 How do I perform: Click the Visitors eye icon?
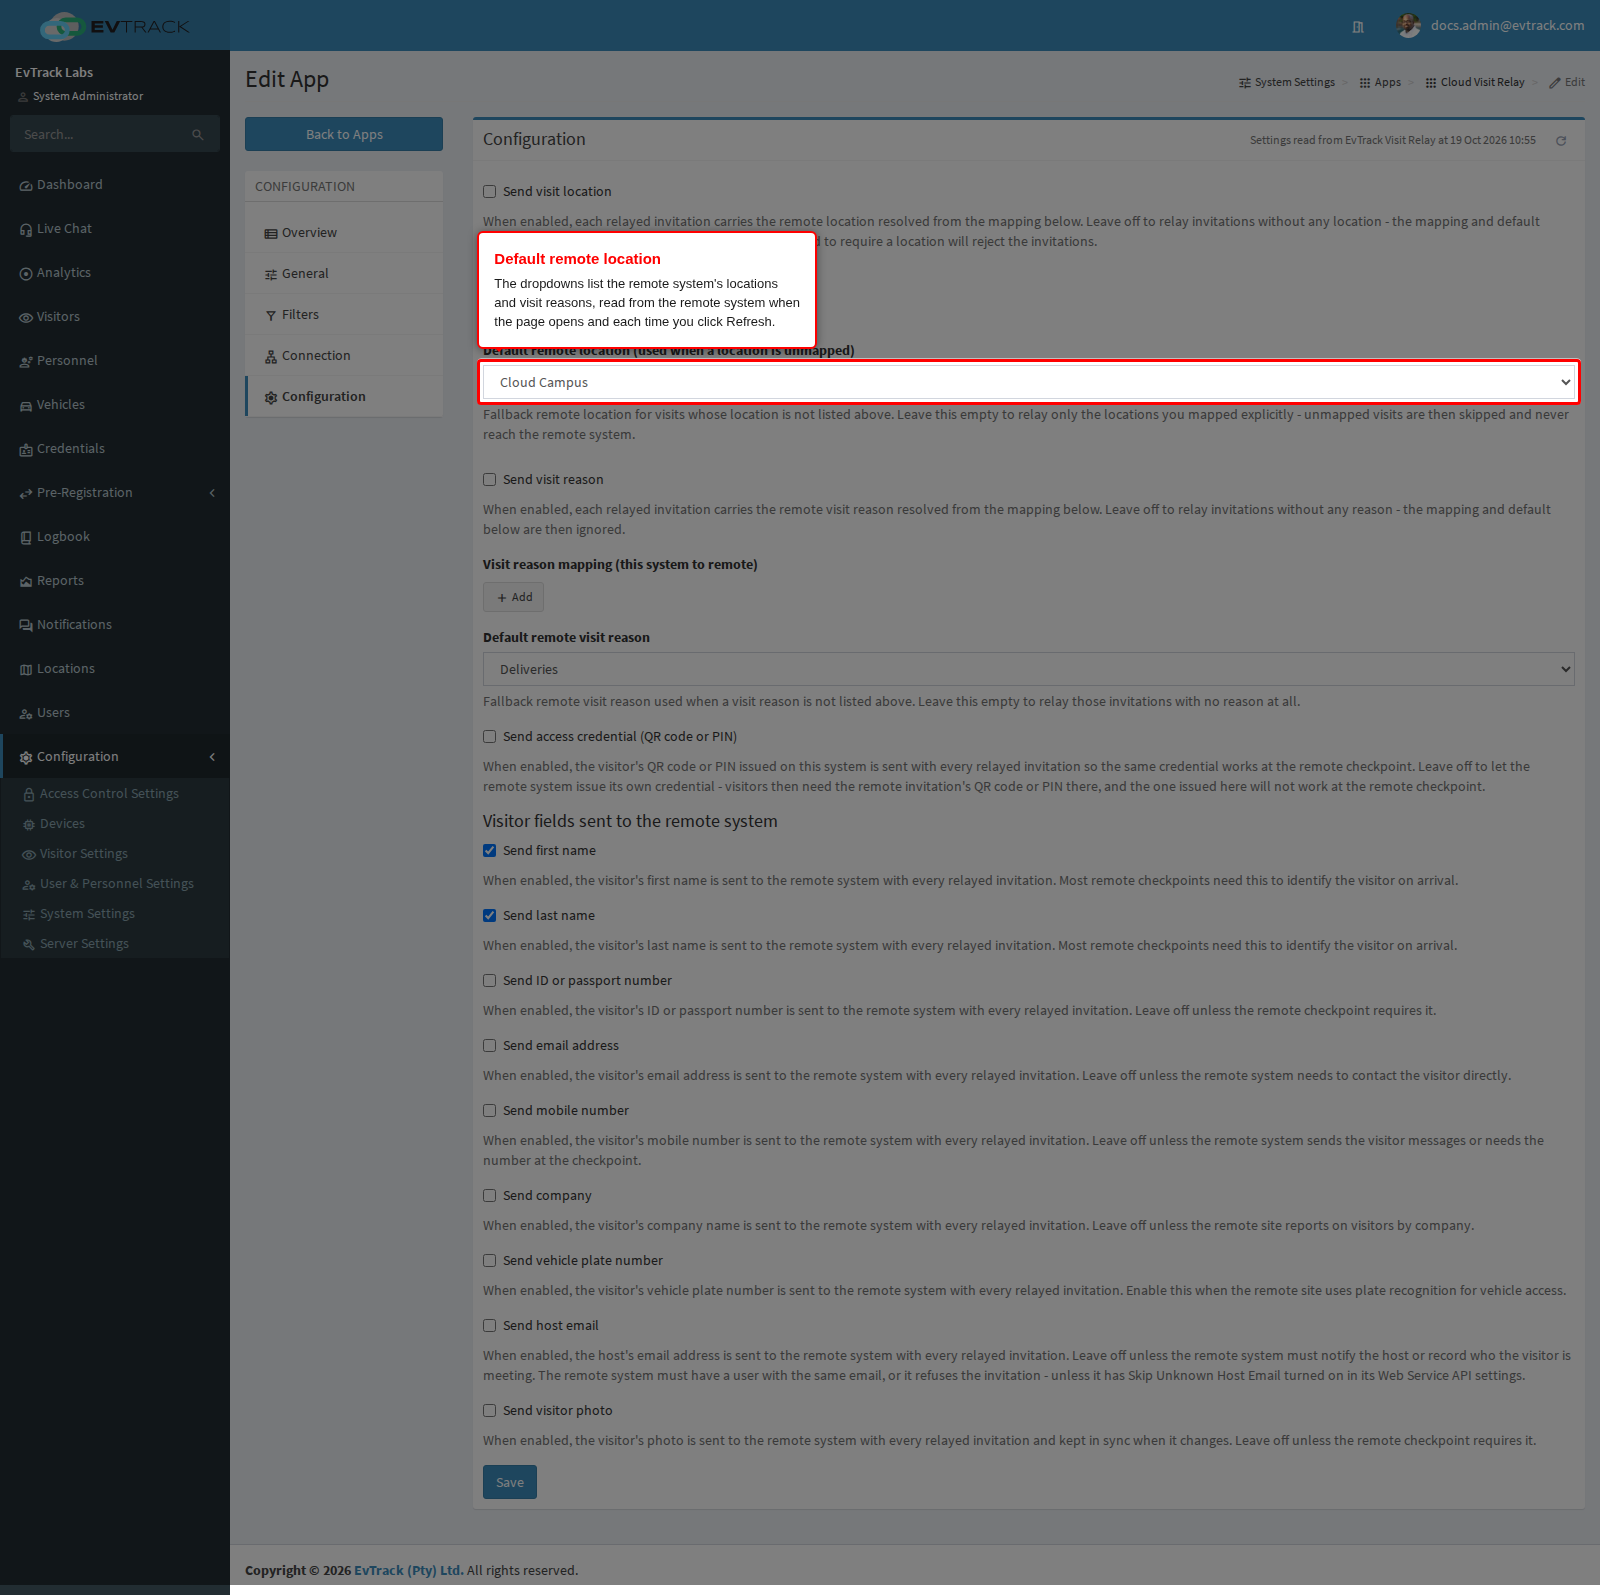coord(26,318)
